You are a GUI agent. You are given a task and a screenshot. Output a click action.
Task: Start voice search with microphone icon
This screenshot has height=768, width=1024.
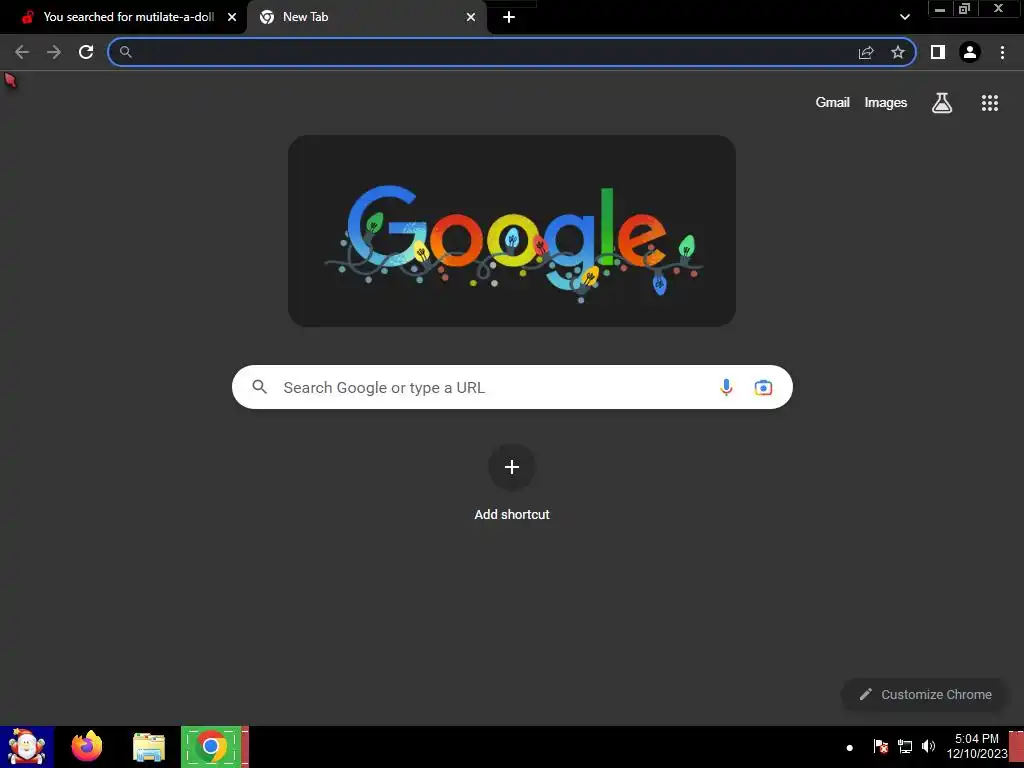click(x=726, y=387)
